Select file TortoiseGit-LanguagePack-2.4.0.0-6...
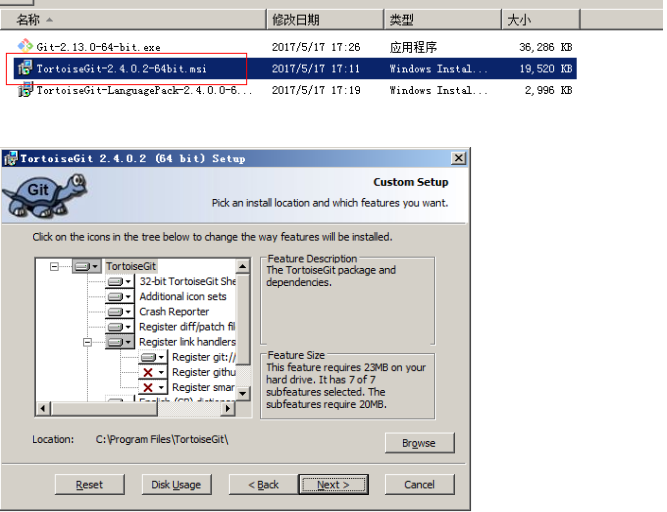The width and height of the screenshot is (667, 512). [x=144, y=90]
